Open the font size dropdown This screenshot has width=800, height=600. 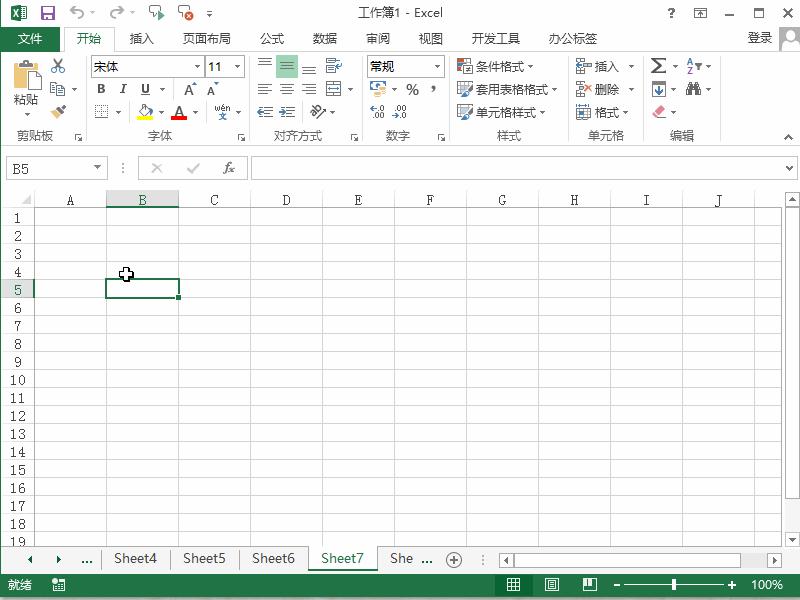237,66
